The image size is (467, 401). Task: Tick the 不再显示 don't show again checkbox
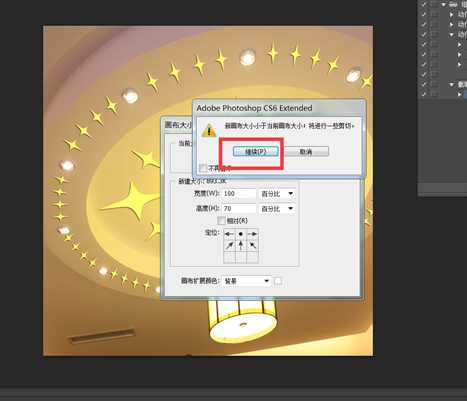(x=202, y=168)
